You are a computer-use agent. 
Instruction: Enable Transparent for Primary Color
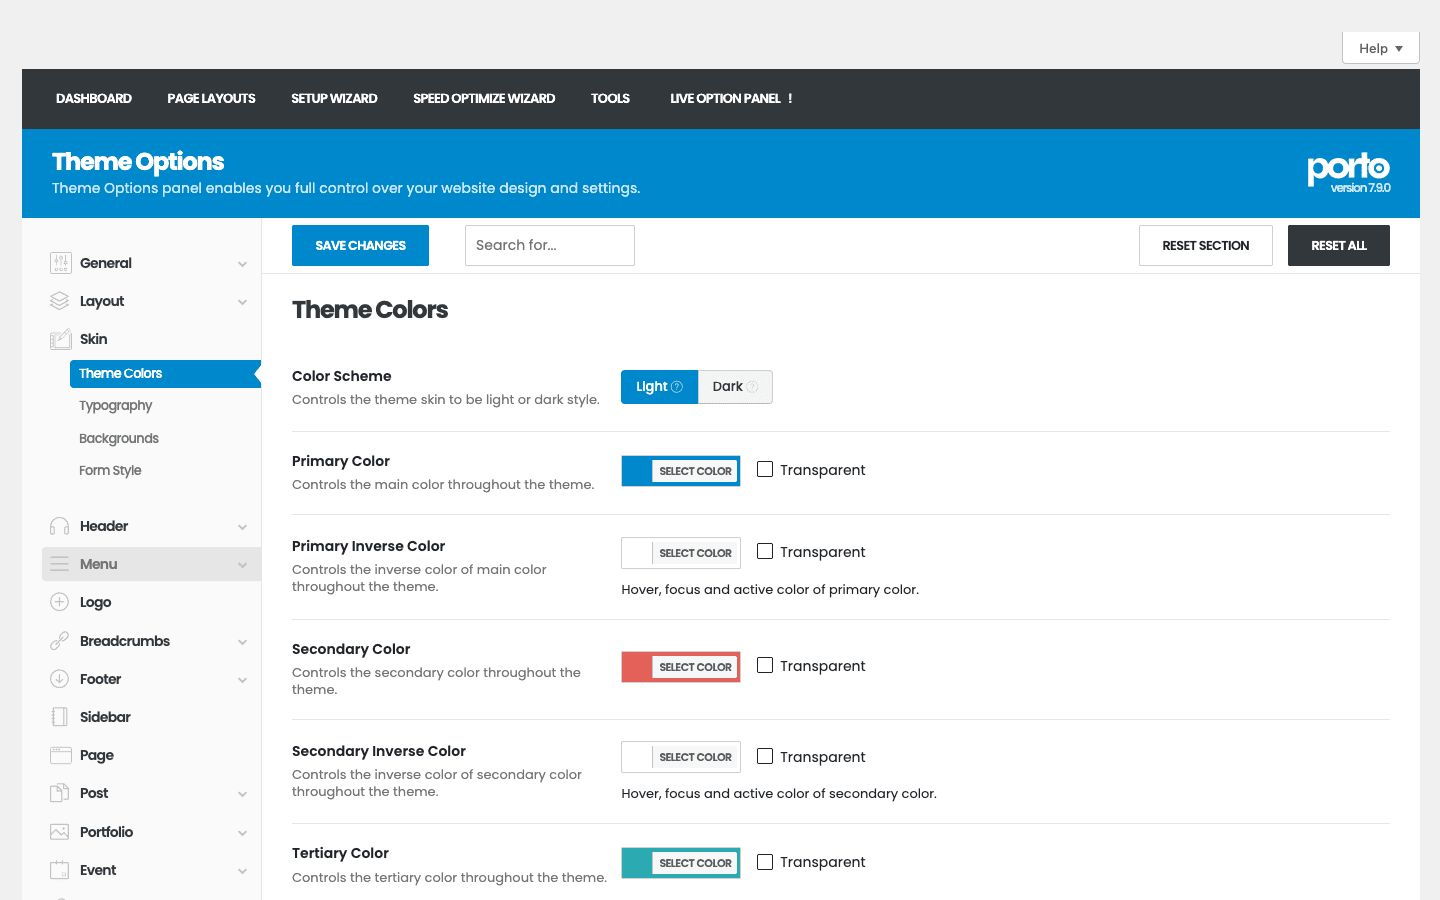click(765, 469)
